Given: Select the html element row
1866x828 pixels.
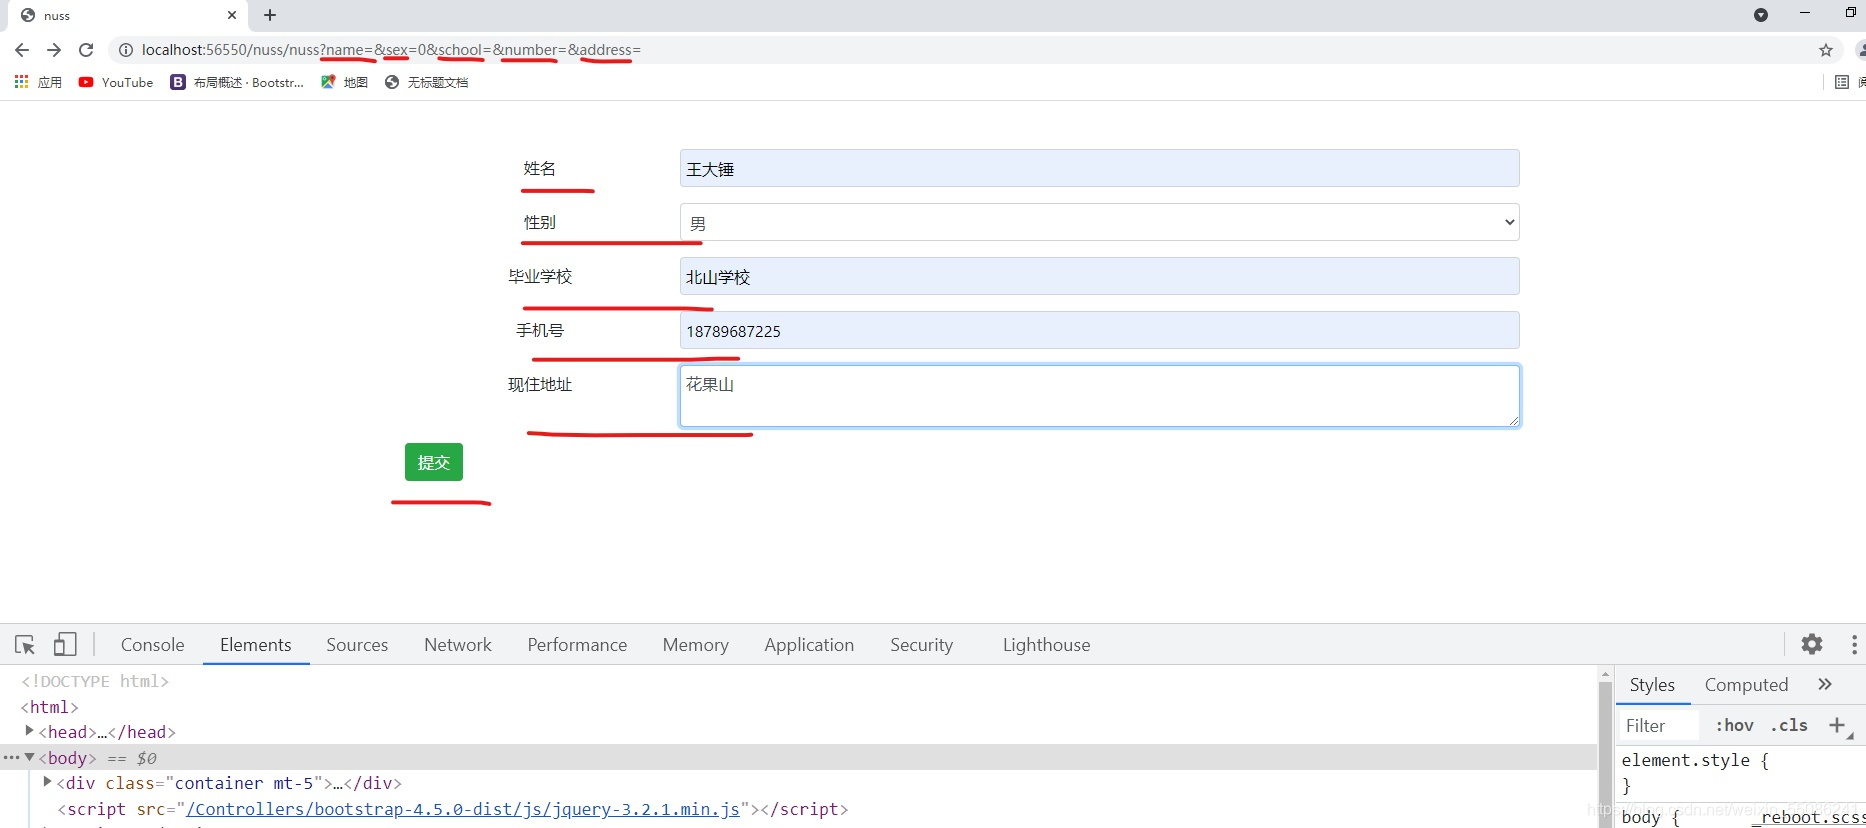Looking at the screenshot, I should click(x=50, y=707).
